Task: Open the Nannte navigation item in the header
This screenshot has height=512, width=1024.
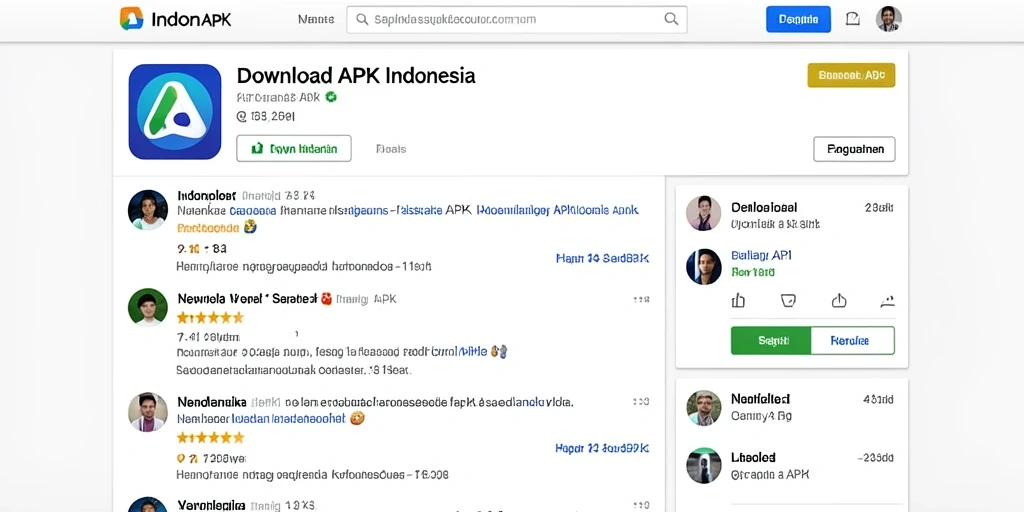Action: (316, 20)
